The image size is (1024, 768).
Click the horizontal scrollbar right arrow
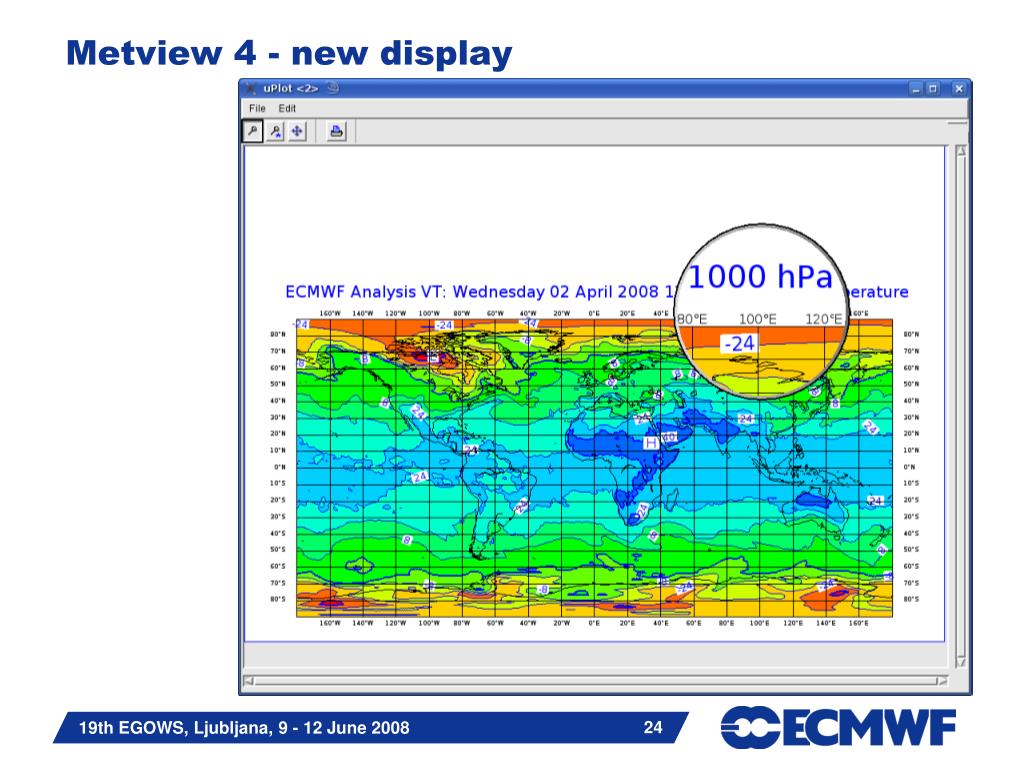tap(942, 680)
